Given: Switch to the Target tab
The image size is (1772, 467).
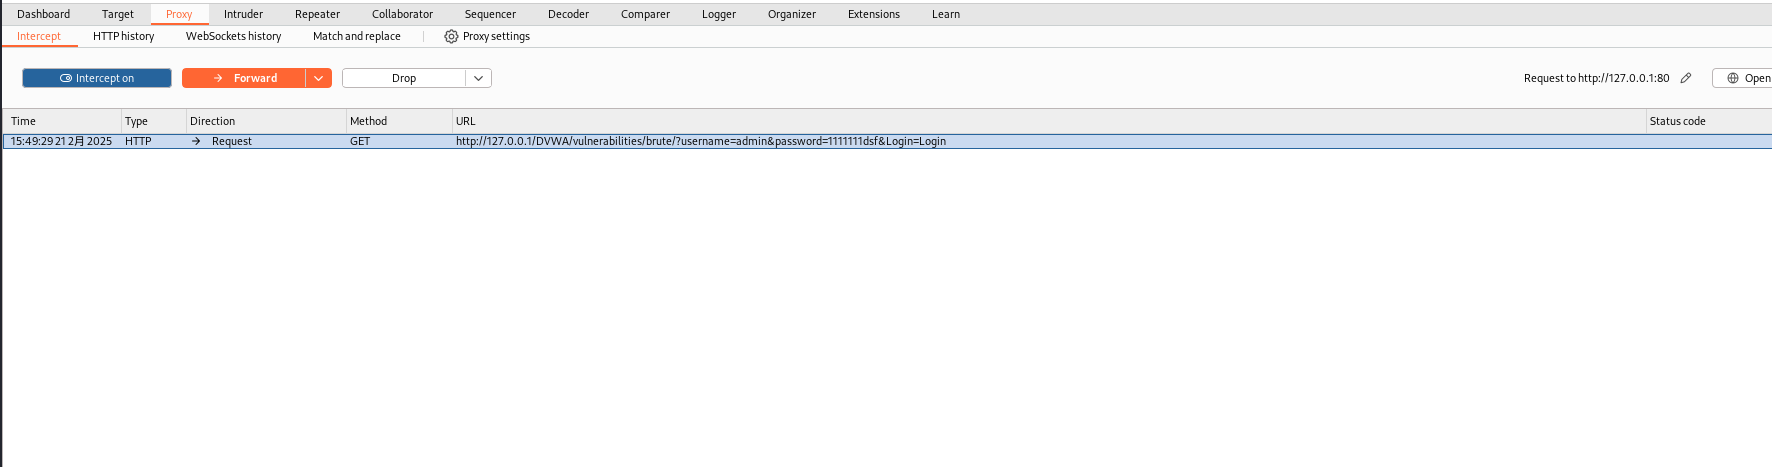Looking at the screenshot, I should (x=117, y=14).
